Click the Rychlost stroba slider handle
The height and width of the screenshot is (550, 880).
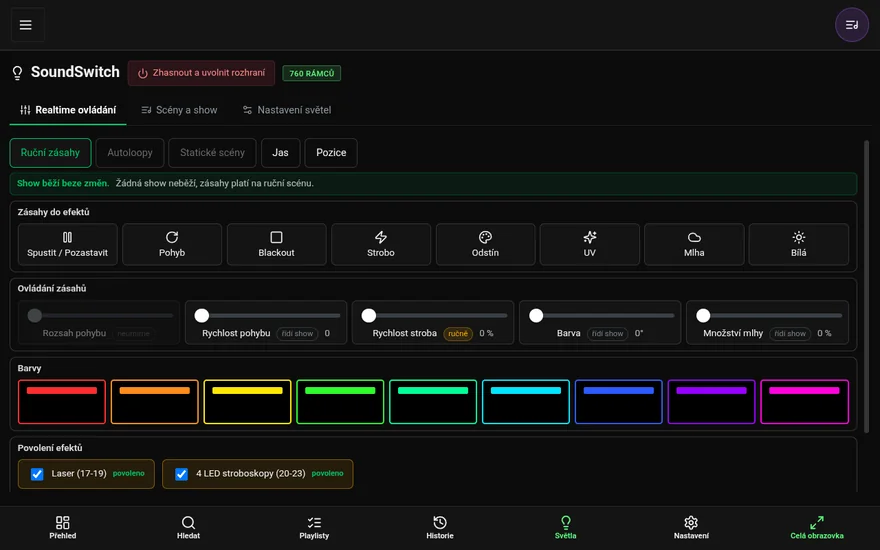(x=369, y=315)
